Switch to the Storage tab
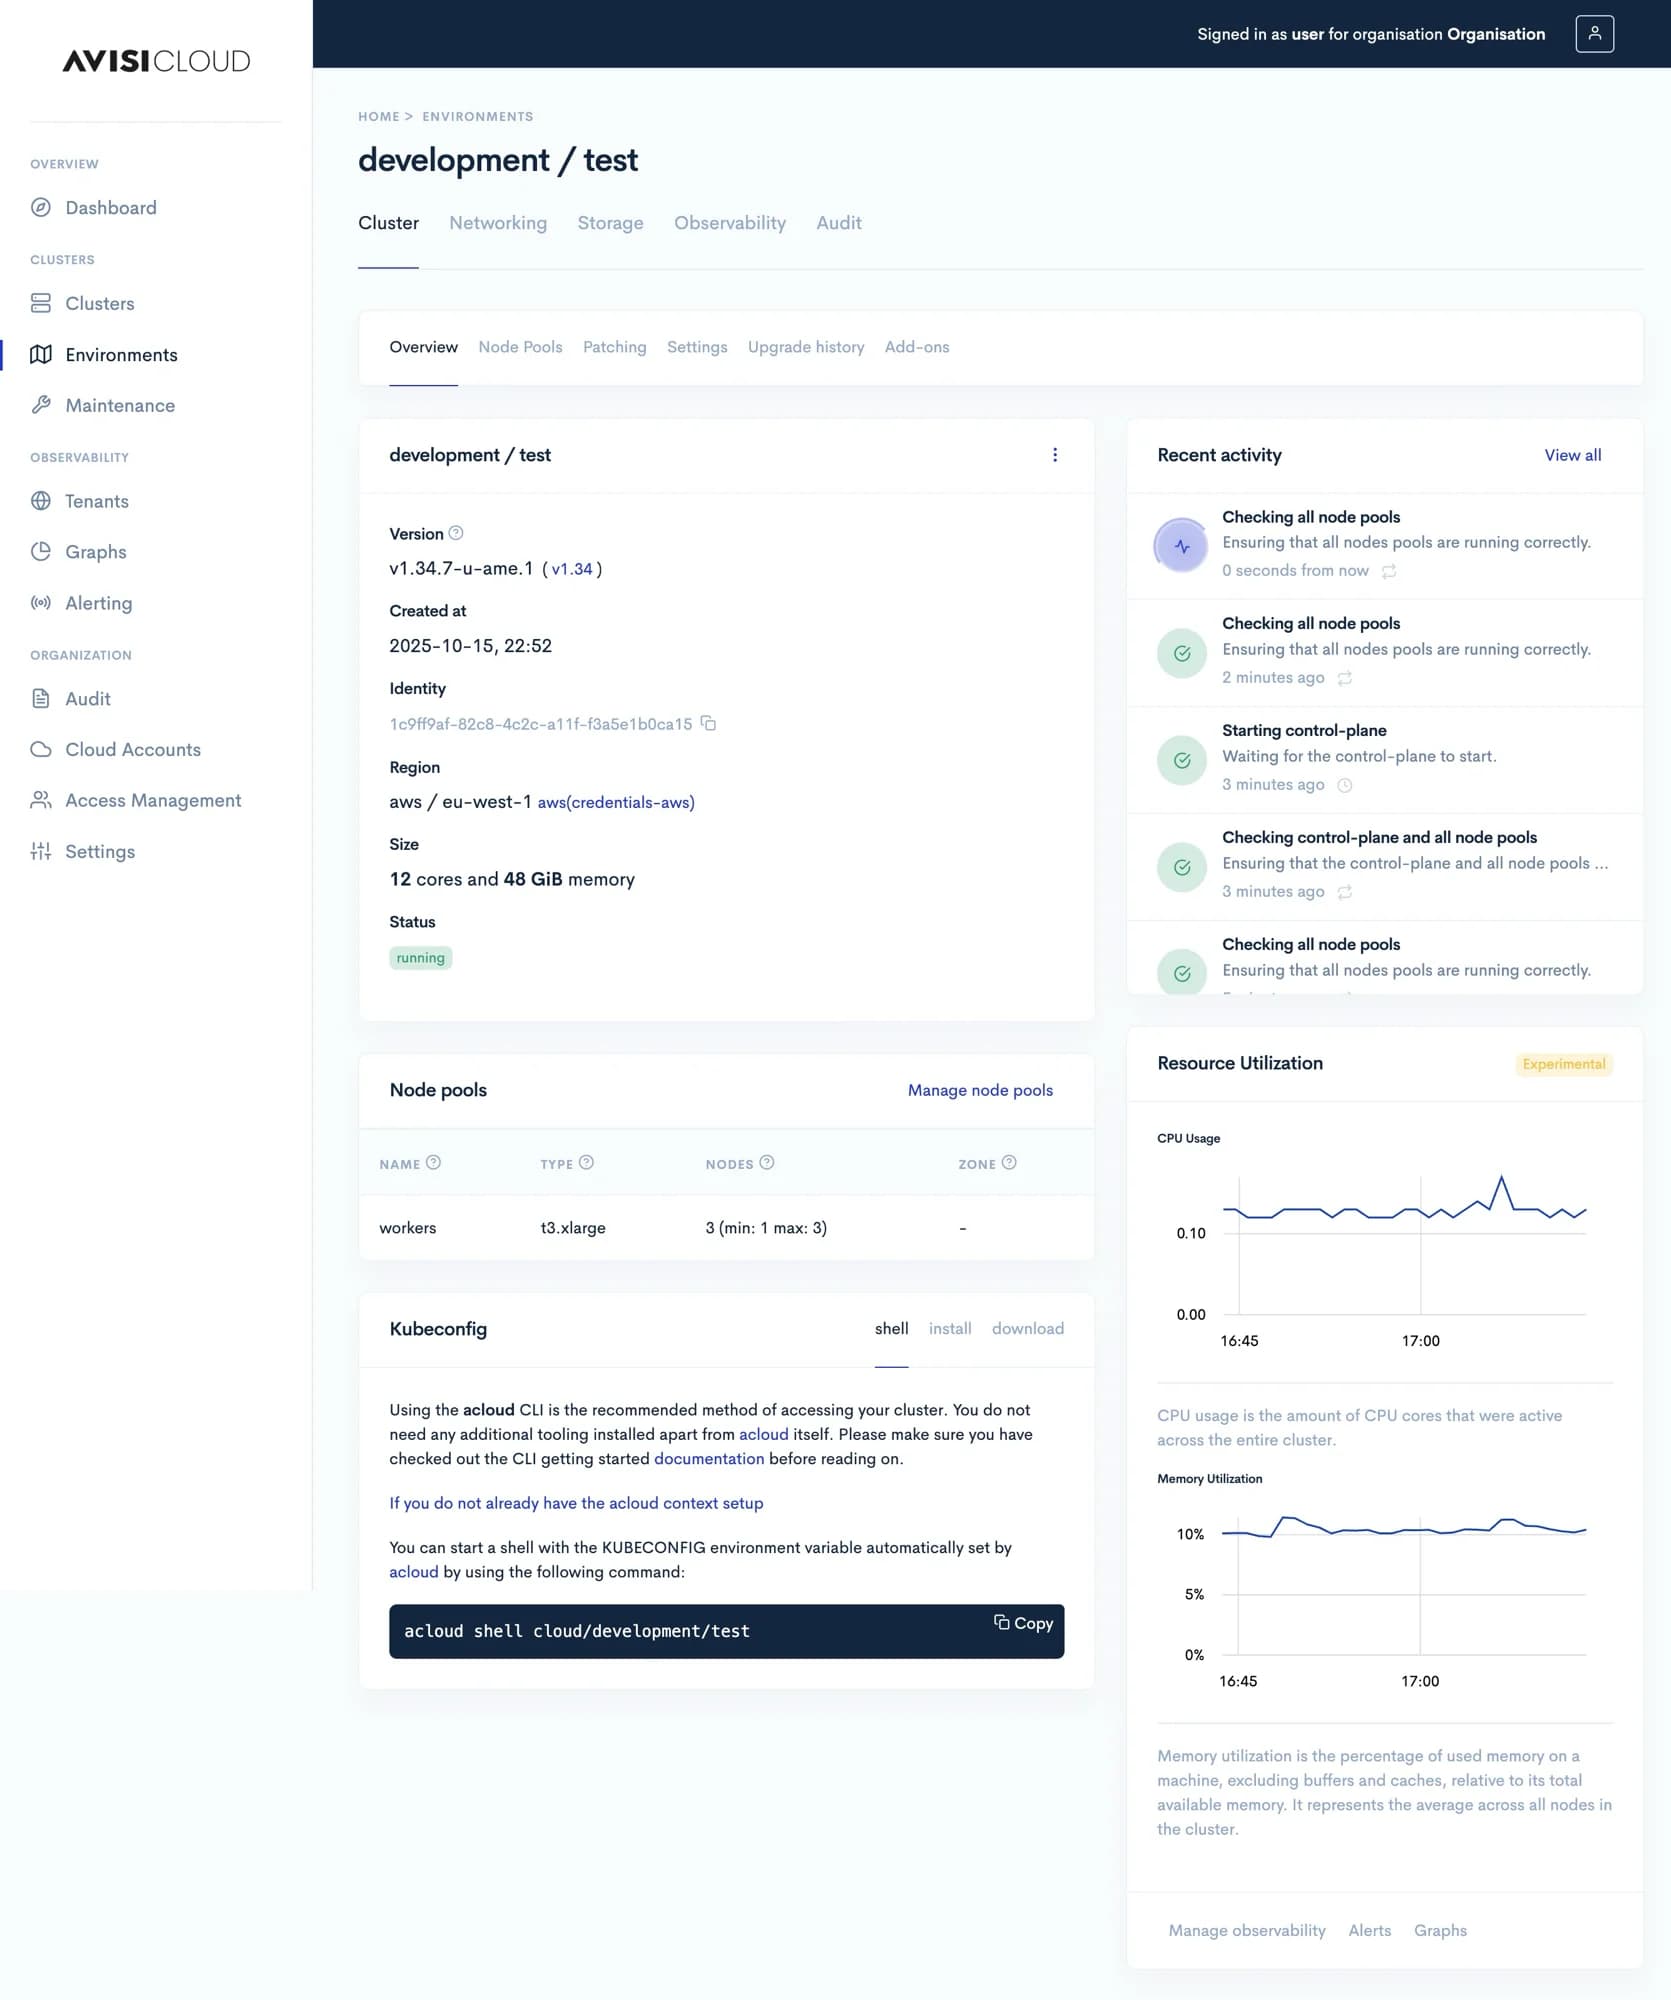1671x2000 pixels. (610, 223)
